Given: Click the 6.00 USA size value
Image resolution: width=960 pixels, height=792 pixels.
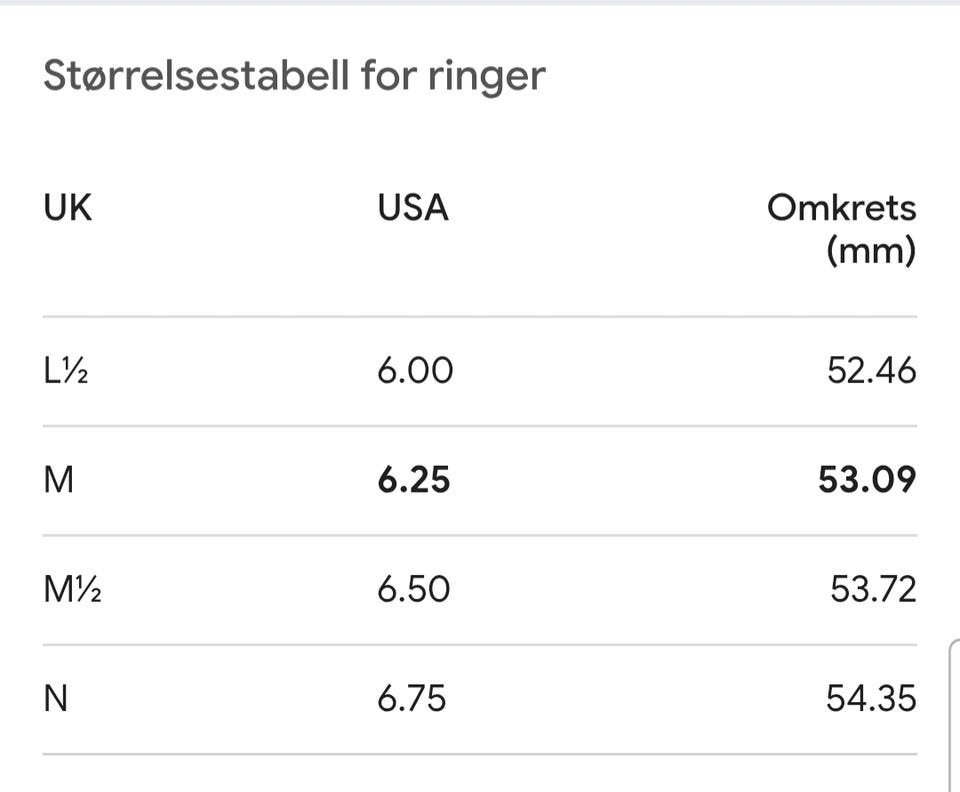Looking at the screenshot, I should (x=415, y=370).
